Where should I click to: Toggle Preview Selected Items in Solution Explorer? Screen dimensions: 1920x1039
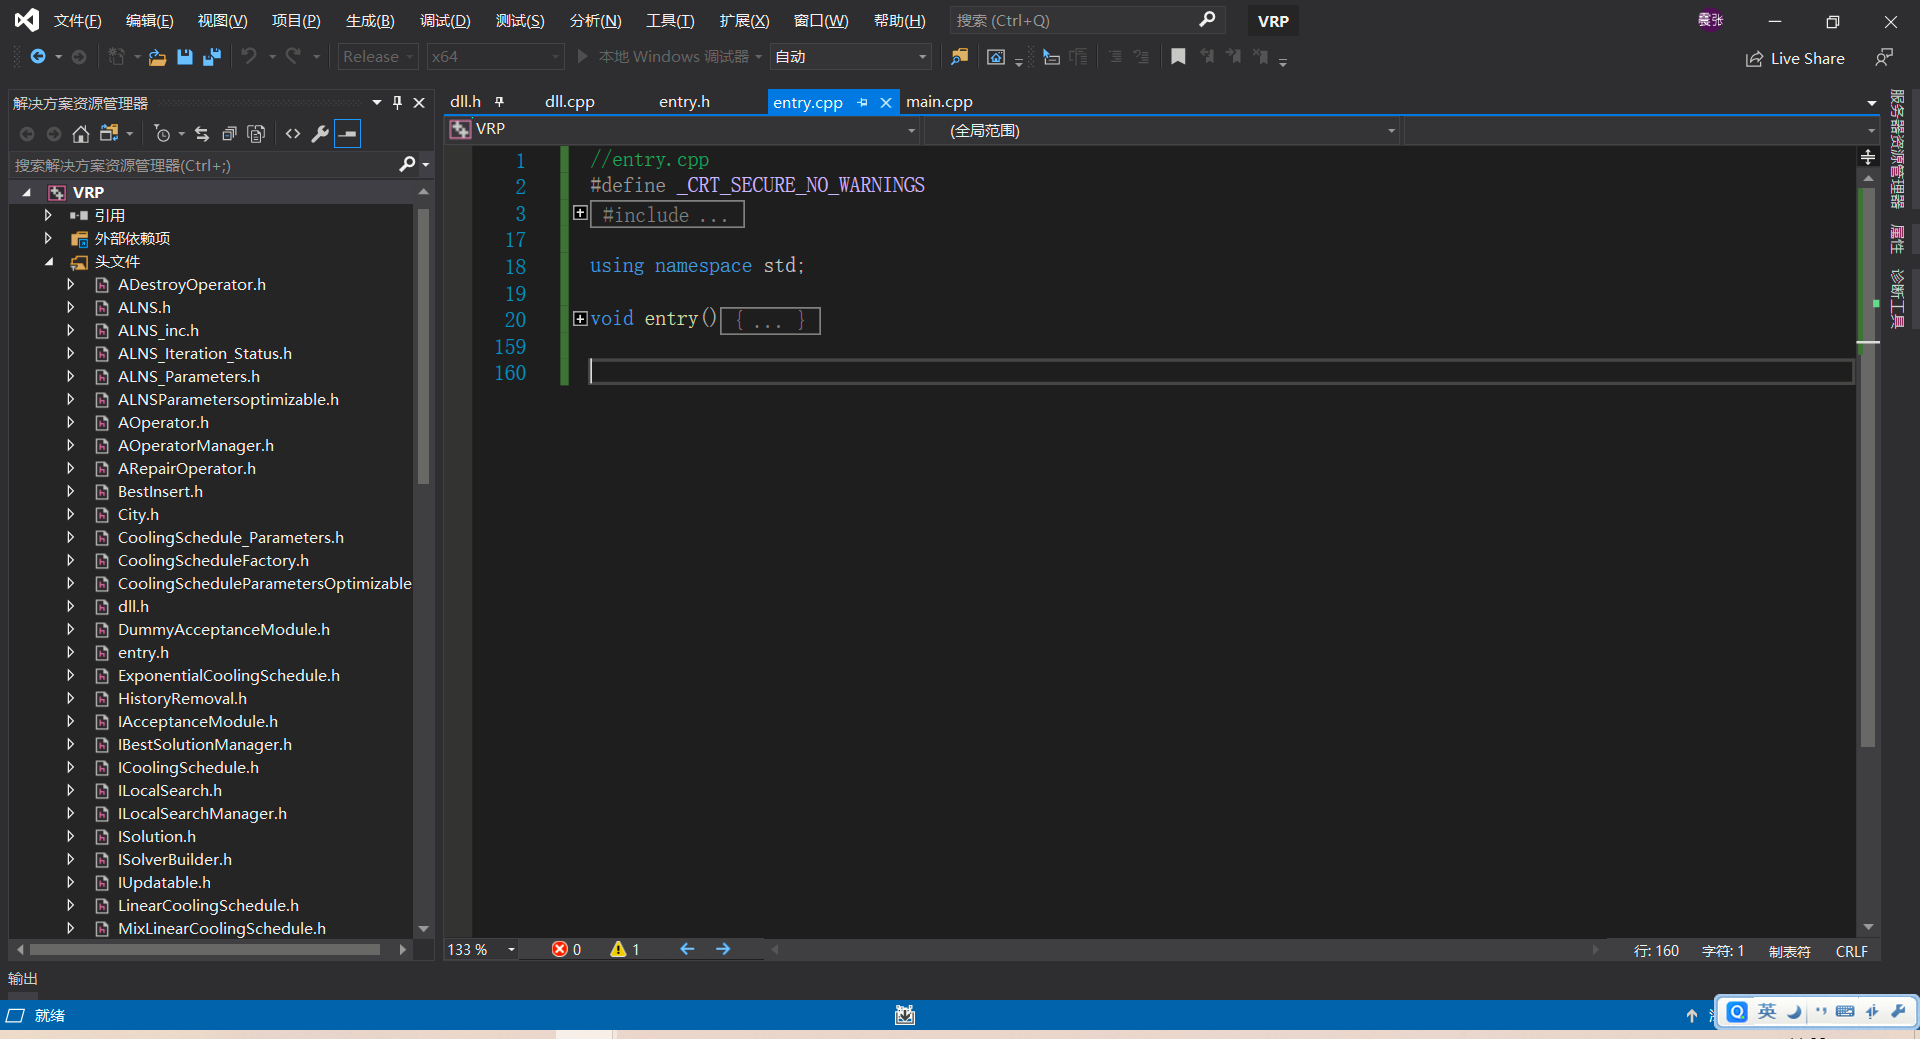coord(347,133)
